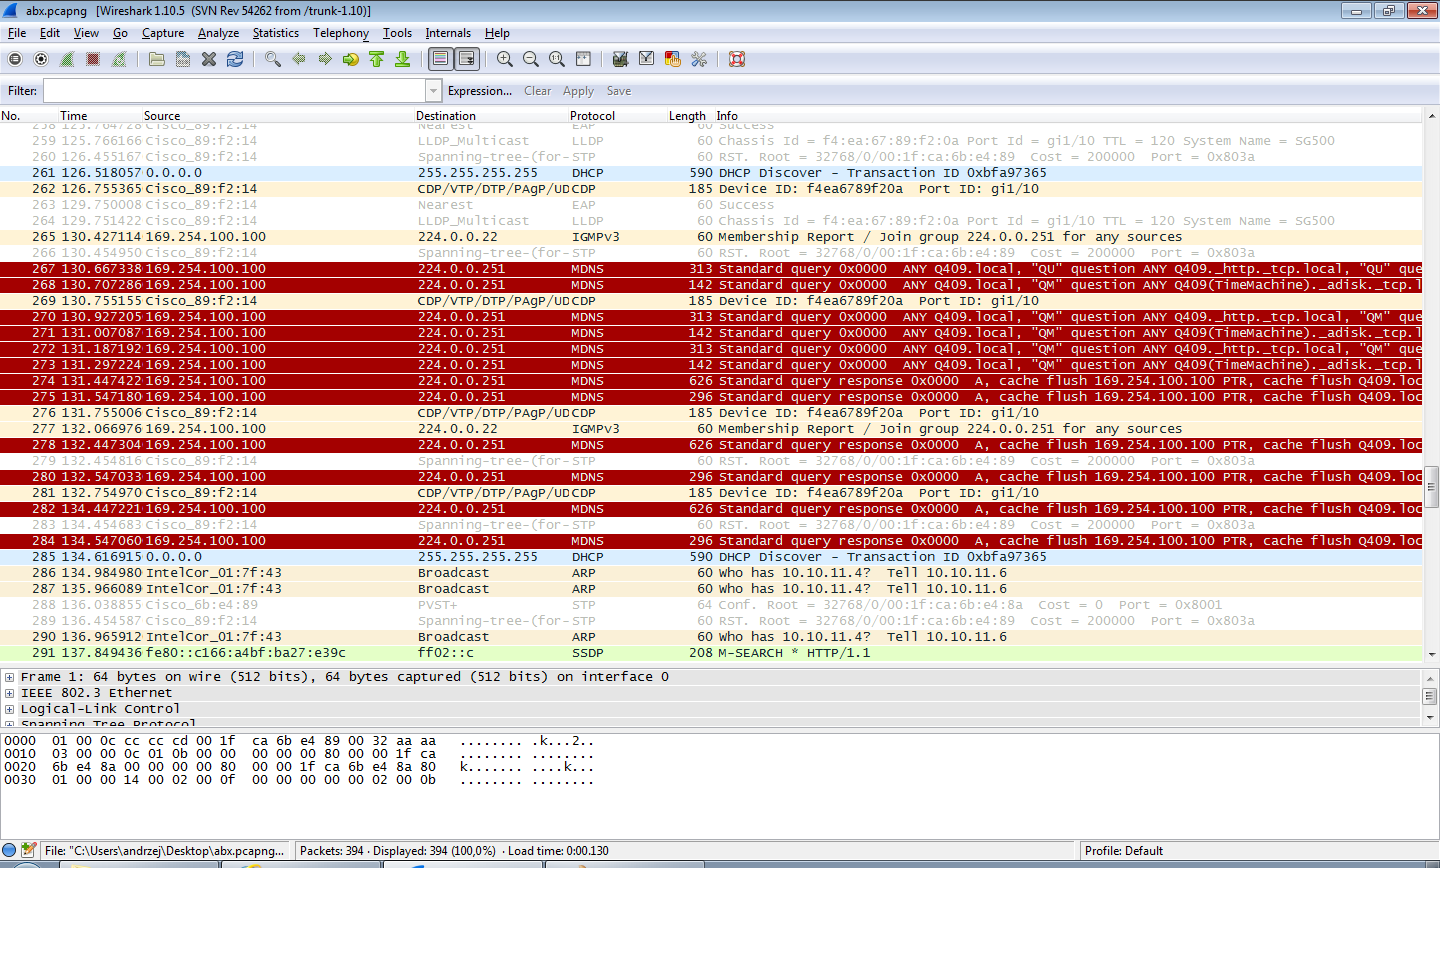
Task: Find a packet with magnifier icon
Action: [x=273, y=59]
